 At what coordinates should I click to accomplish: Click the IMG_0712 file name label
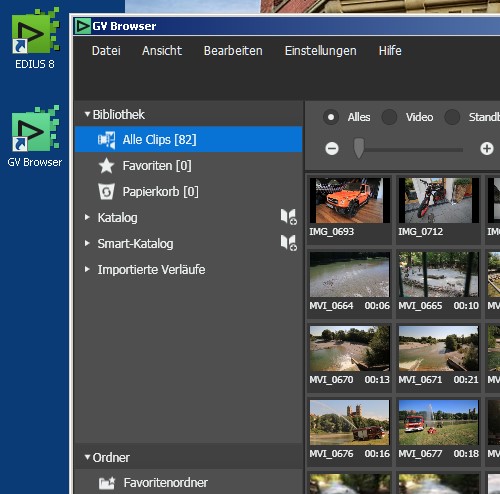coord(421,232)
